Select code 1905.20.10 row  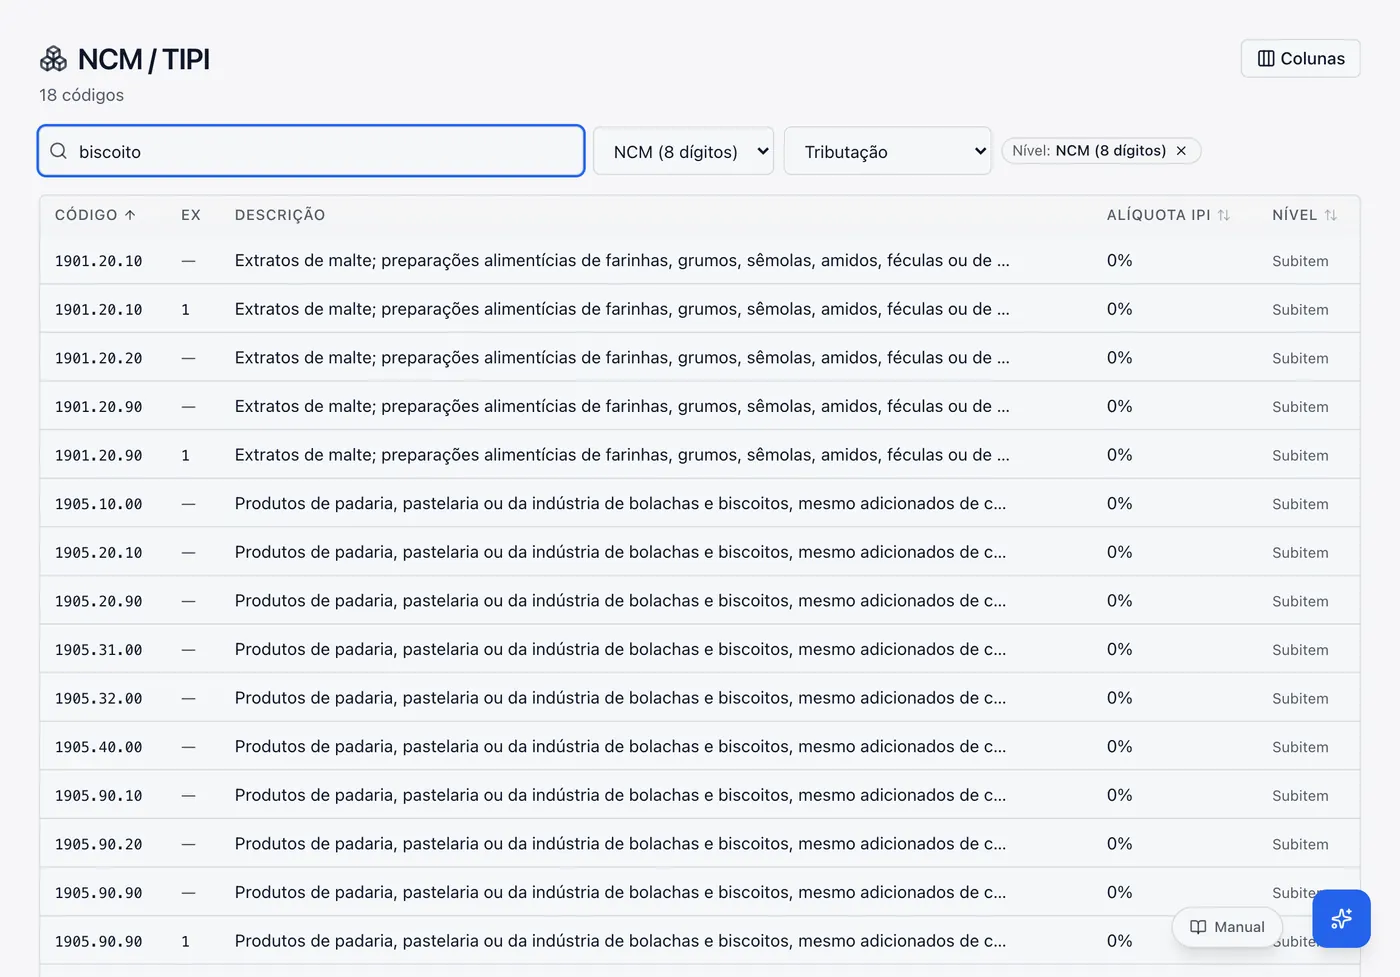point(699,552)
